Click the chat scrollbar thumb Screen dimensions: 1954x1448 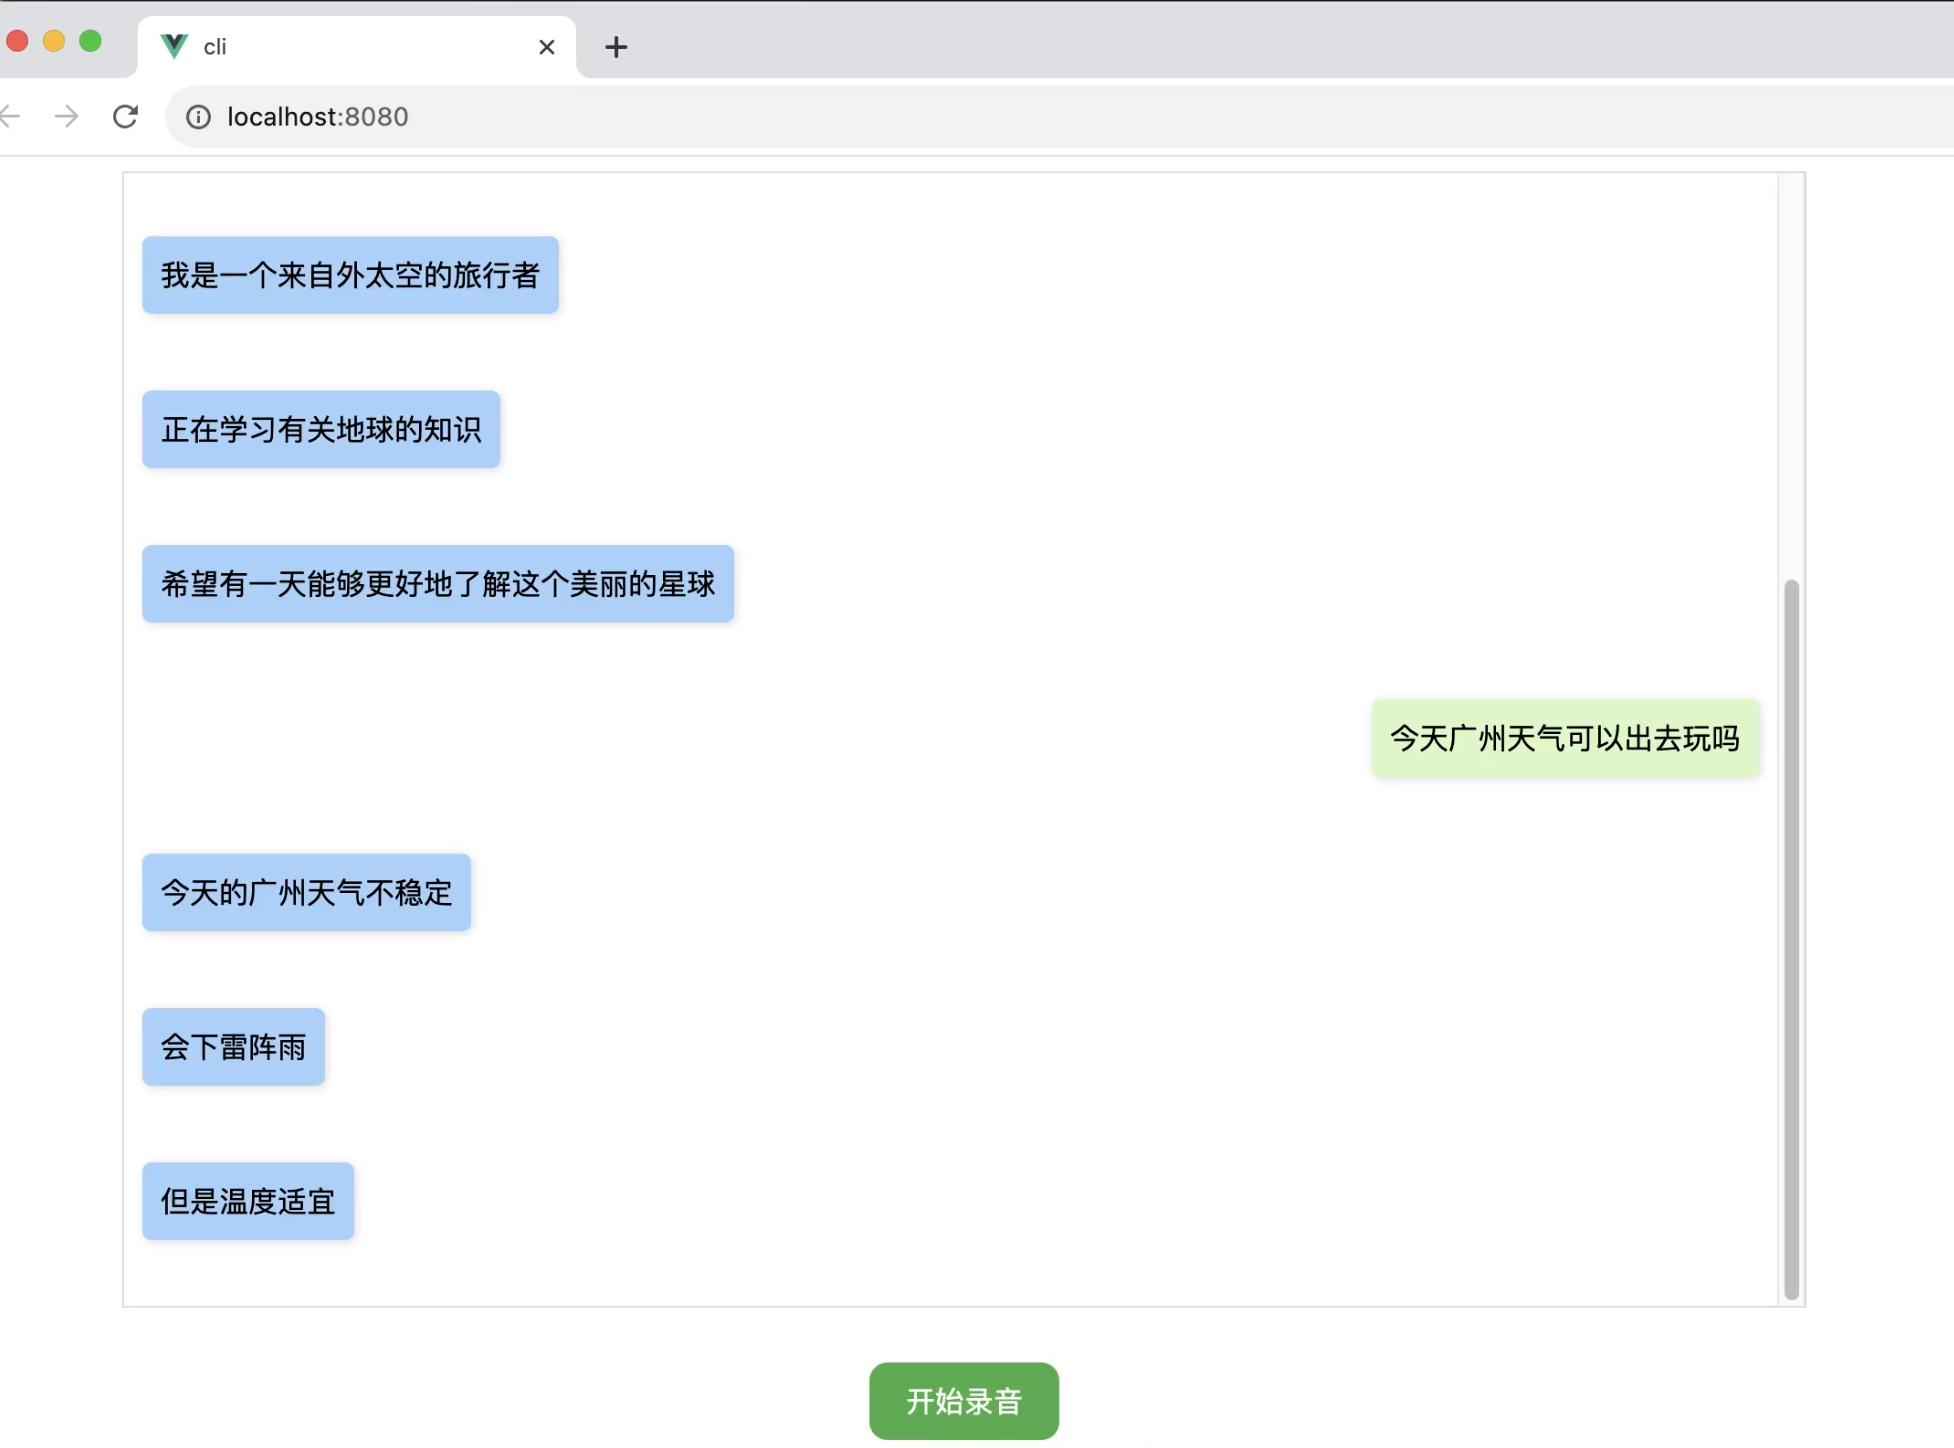coord(1791,938)
